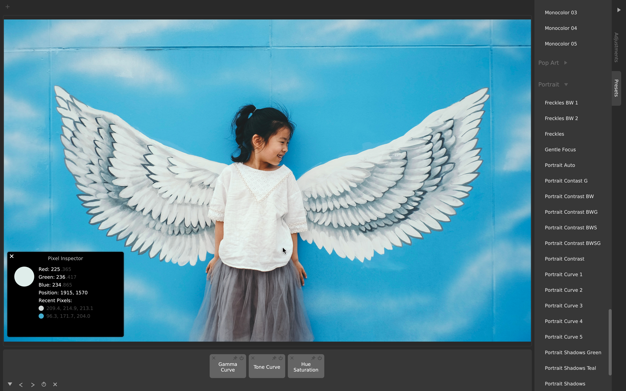This screenshot has width=626, height=391.
Task: Open the bottom-left down triangle menu
Action: [x=10, y=384]
